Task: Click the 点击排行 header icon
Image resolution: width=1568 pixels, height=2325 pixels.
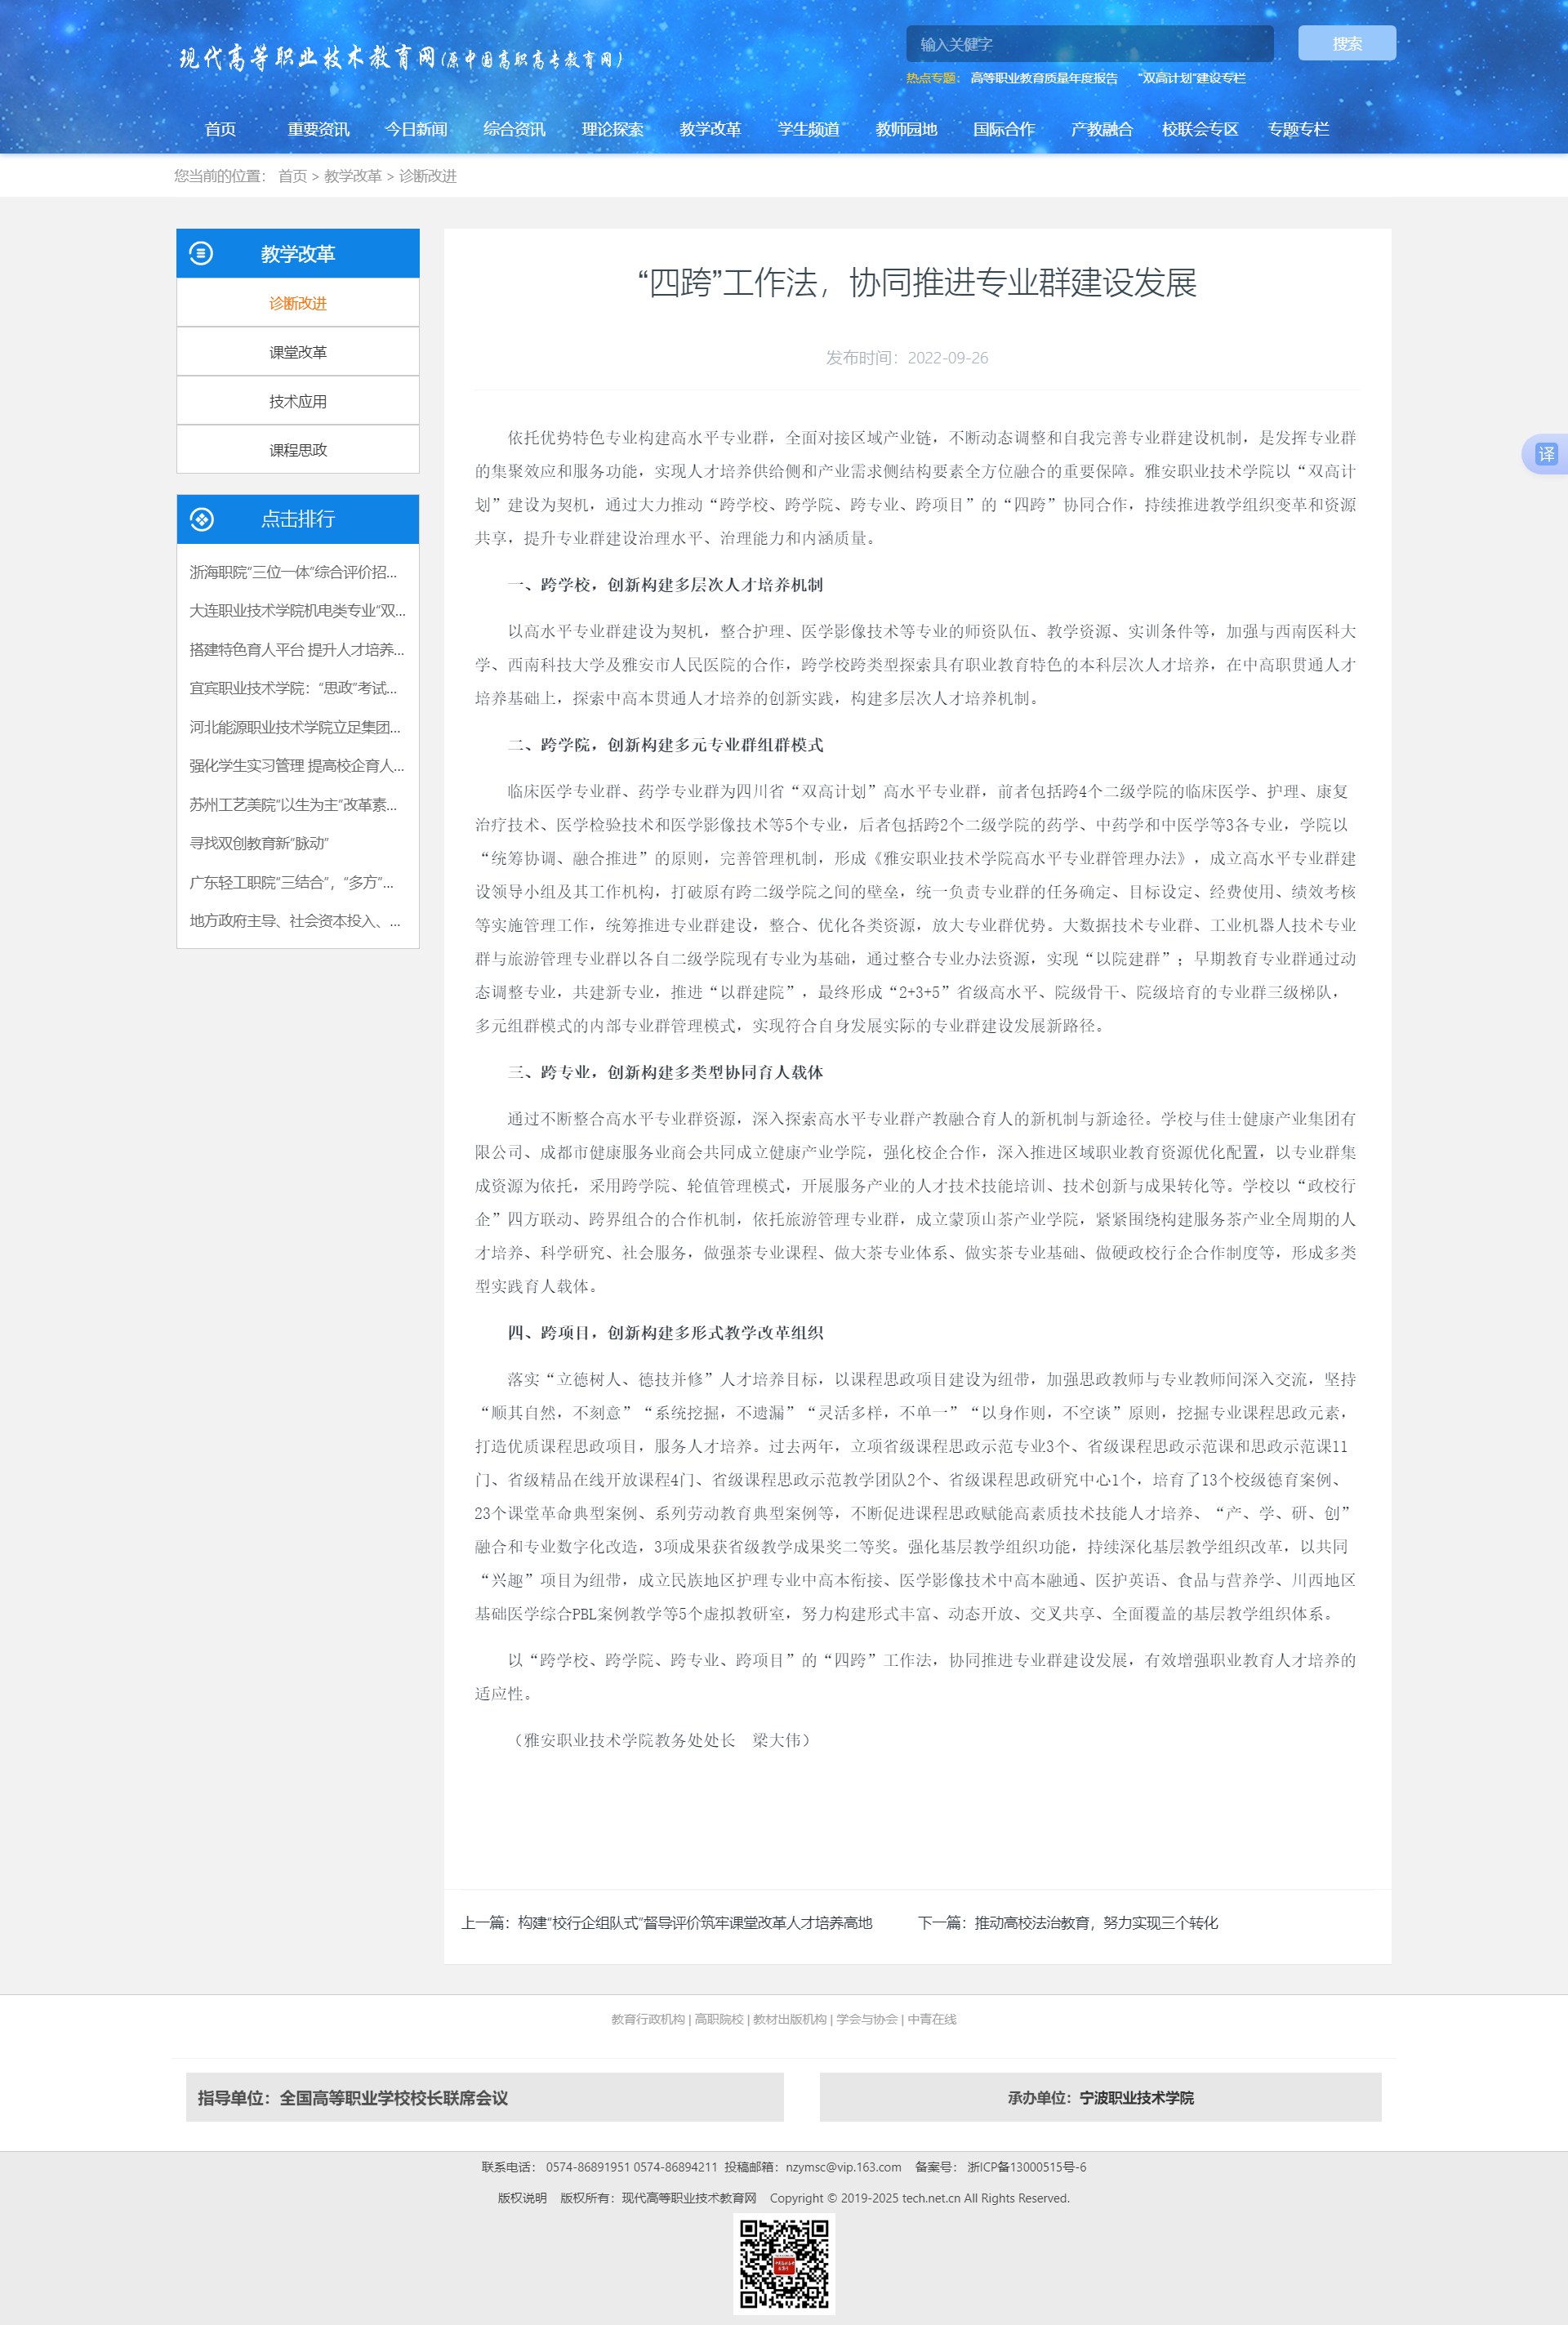Action: (201, 519)
